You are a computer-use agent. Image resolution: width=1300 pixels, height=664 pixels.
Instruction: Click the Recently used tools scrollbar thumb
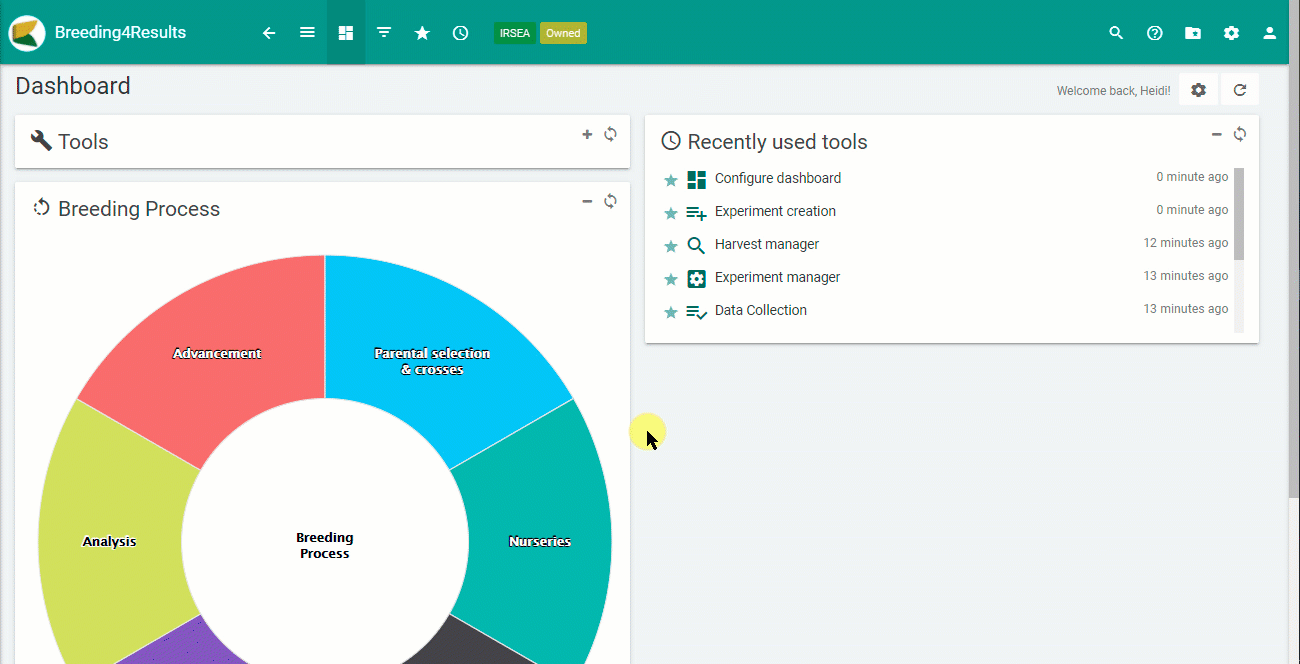[1239, 214]
